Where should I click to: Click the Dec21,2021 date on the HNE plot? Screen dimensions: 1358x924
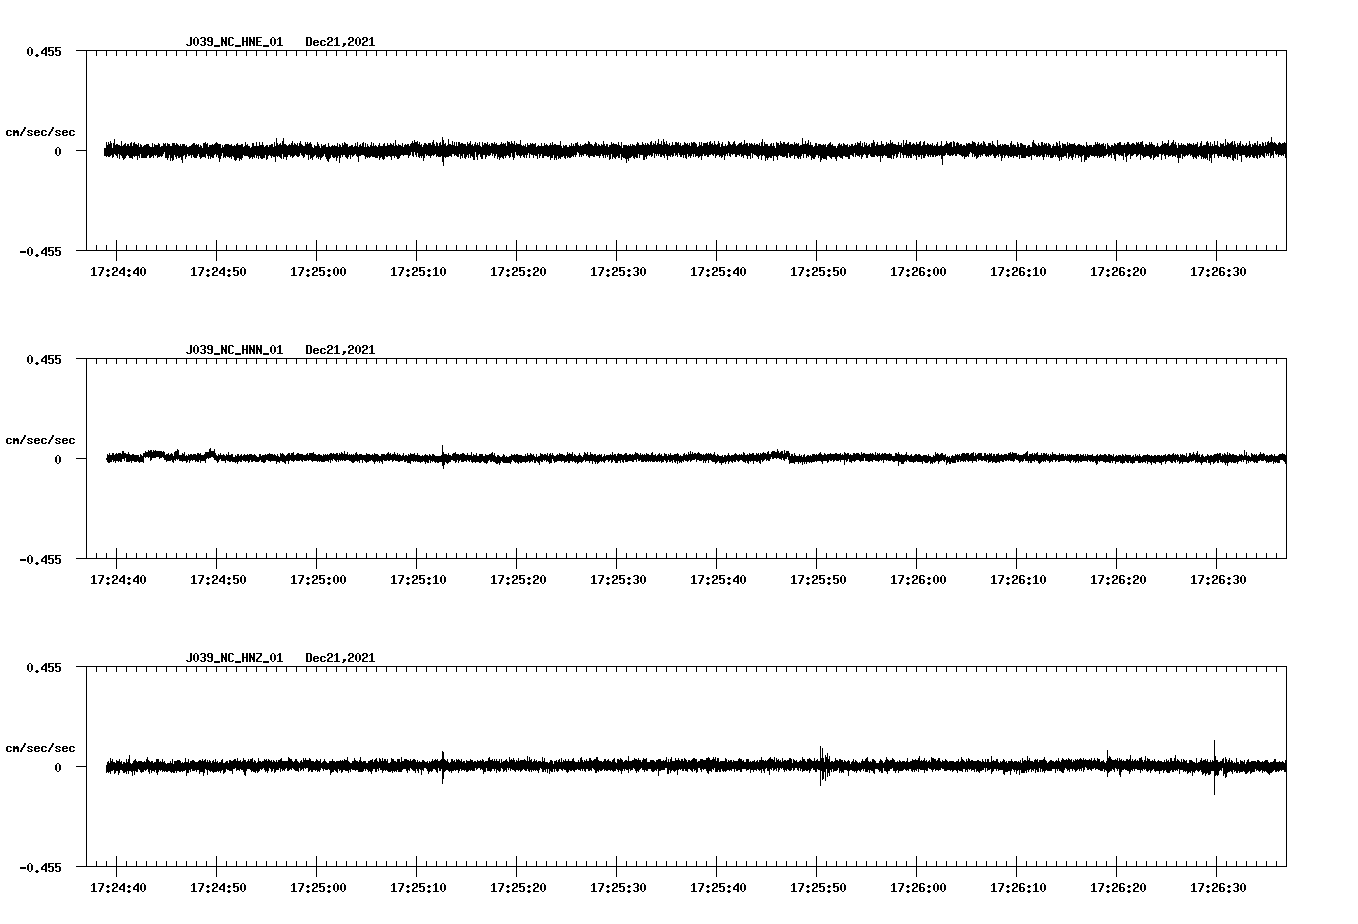point(340,42)
